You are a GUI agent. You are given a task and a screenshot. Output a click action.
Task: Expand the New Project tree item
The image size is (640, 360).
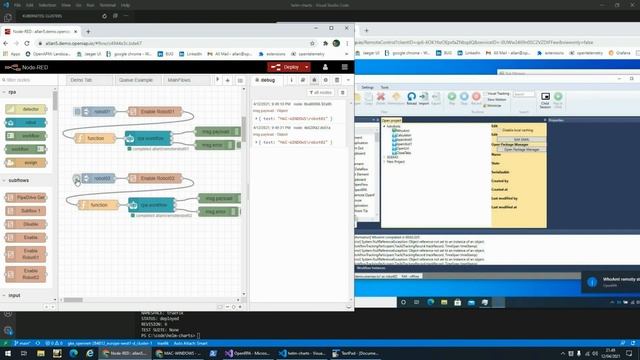pos(384,162)
